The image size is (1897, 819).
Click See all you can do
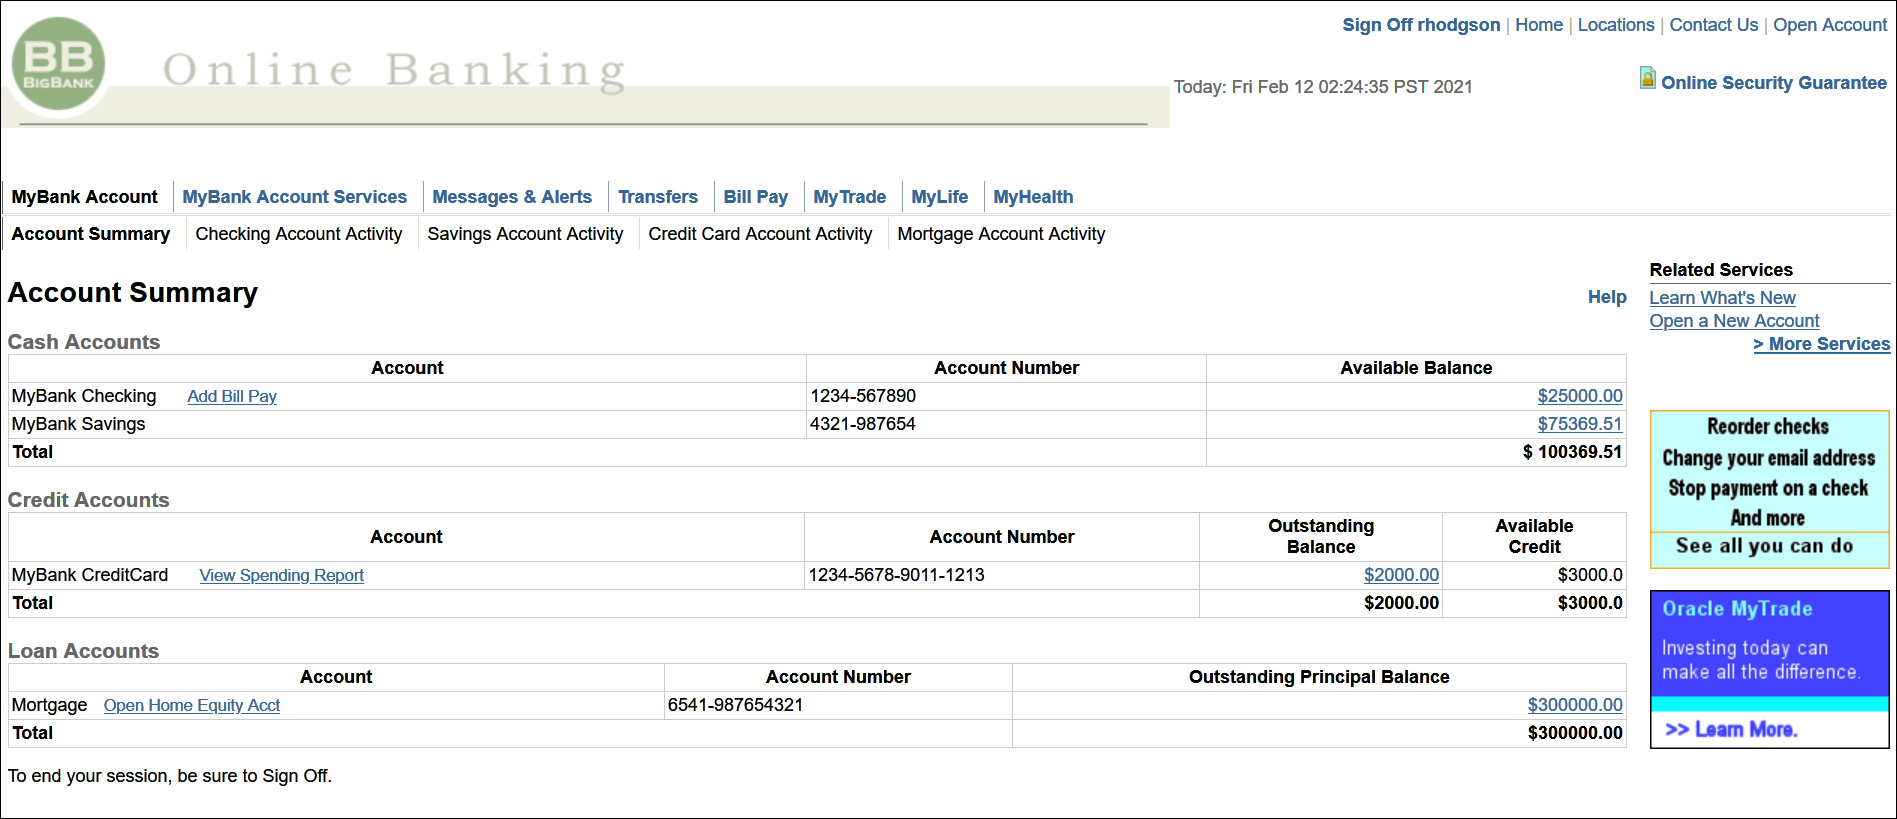point(1765,546)
